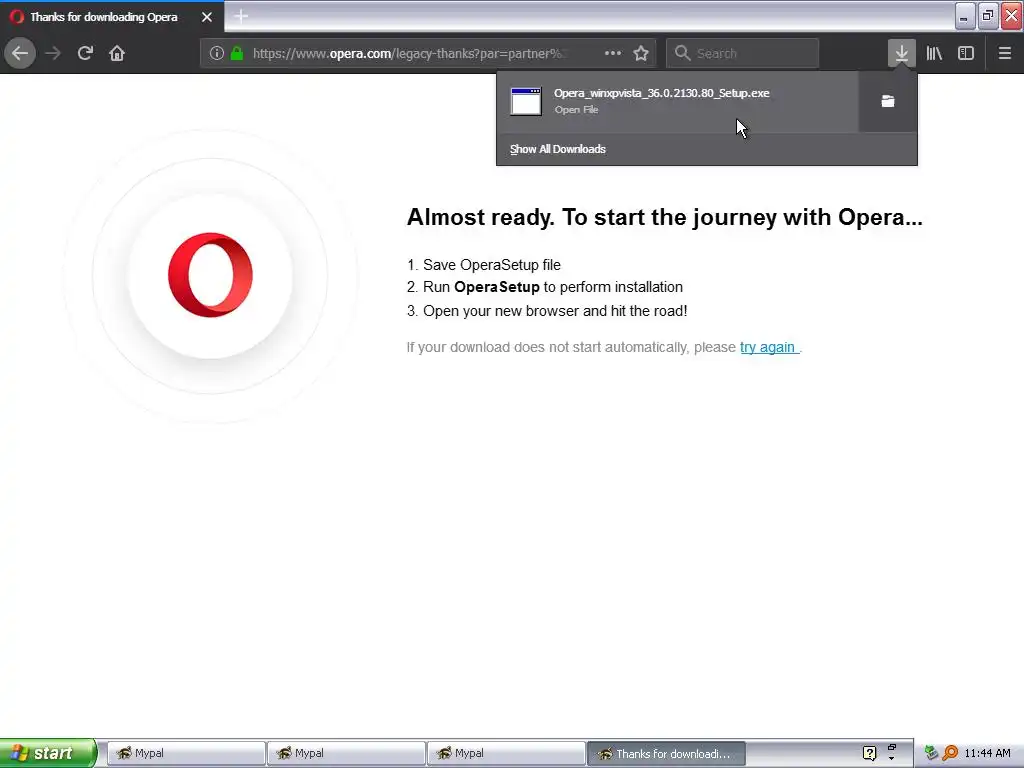Open page actions three-dot menu
The width and height of the screenshot is (1024, 768).
tap(613, 53)
